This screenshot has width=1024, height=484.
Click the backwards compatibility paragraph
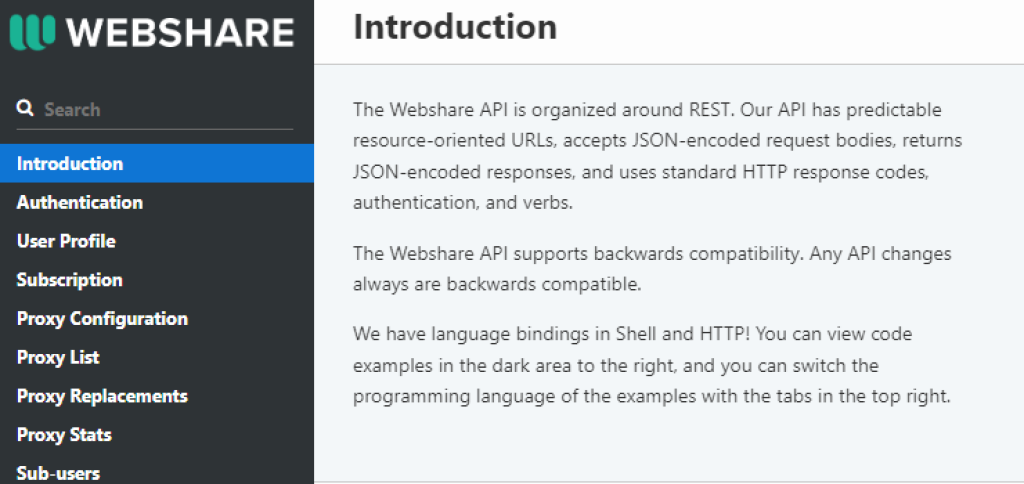[x=652, y=269]
